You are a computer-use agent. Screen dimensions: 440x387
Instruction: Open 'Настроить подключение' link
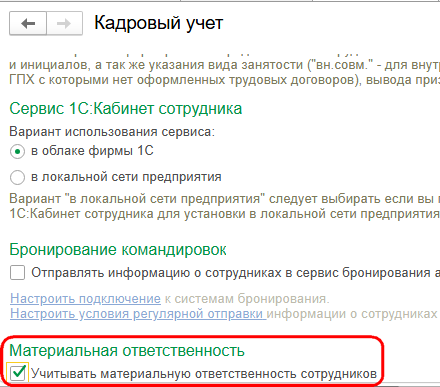85,299
